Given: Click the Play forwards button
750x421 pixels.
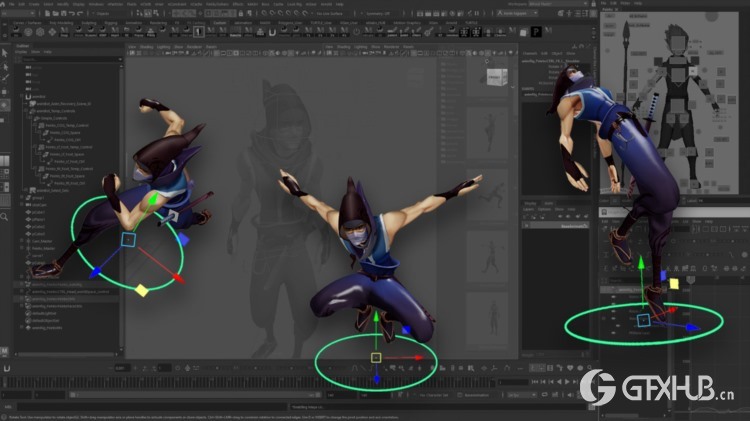Looking at the screenshot, I should point(567,382).
